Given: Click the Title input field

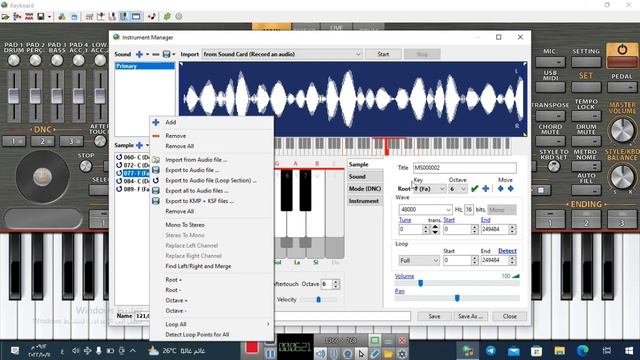Looking at the screenshot, I should point(464,167).
